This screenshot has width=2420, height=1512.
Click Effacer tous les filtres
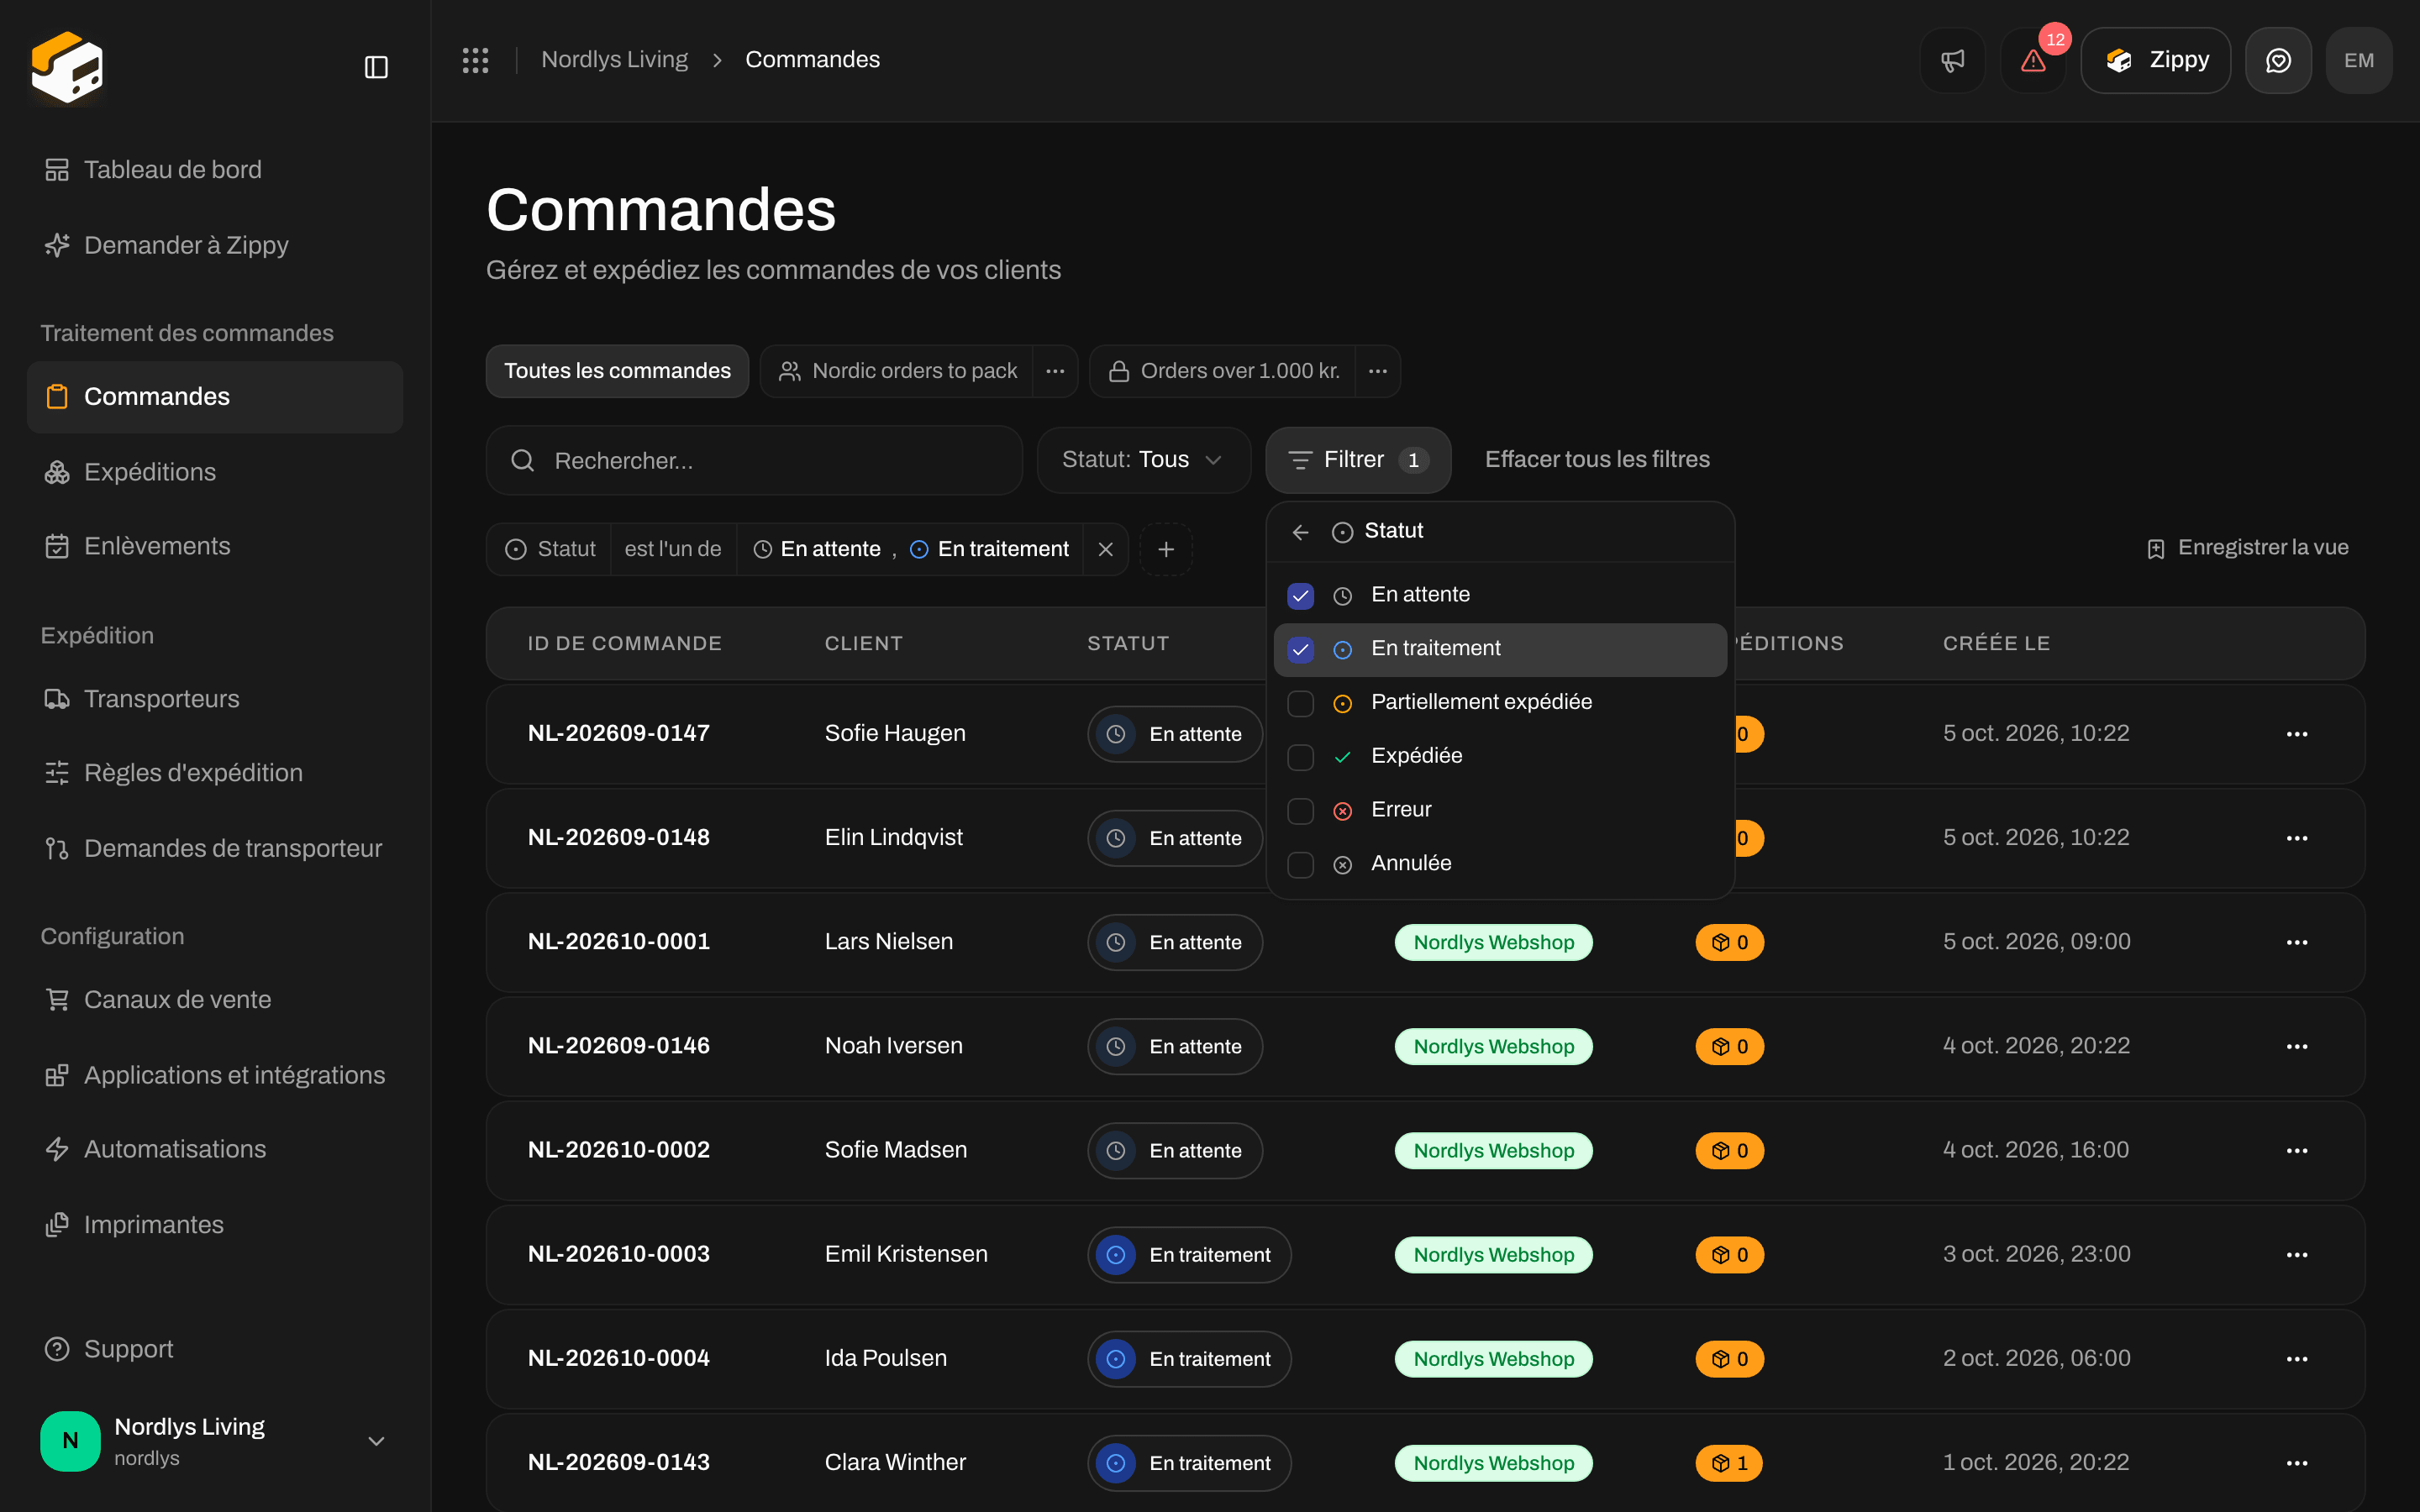pyautogui.click(x=1597, y=460)
